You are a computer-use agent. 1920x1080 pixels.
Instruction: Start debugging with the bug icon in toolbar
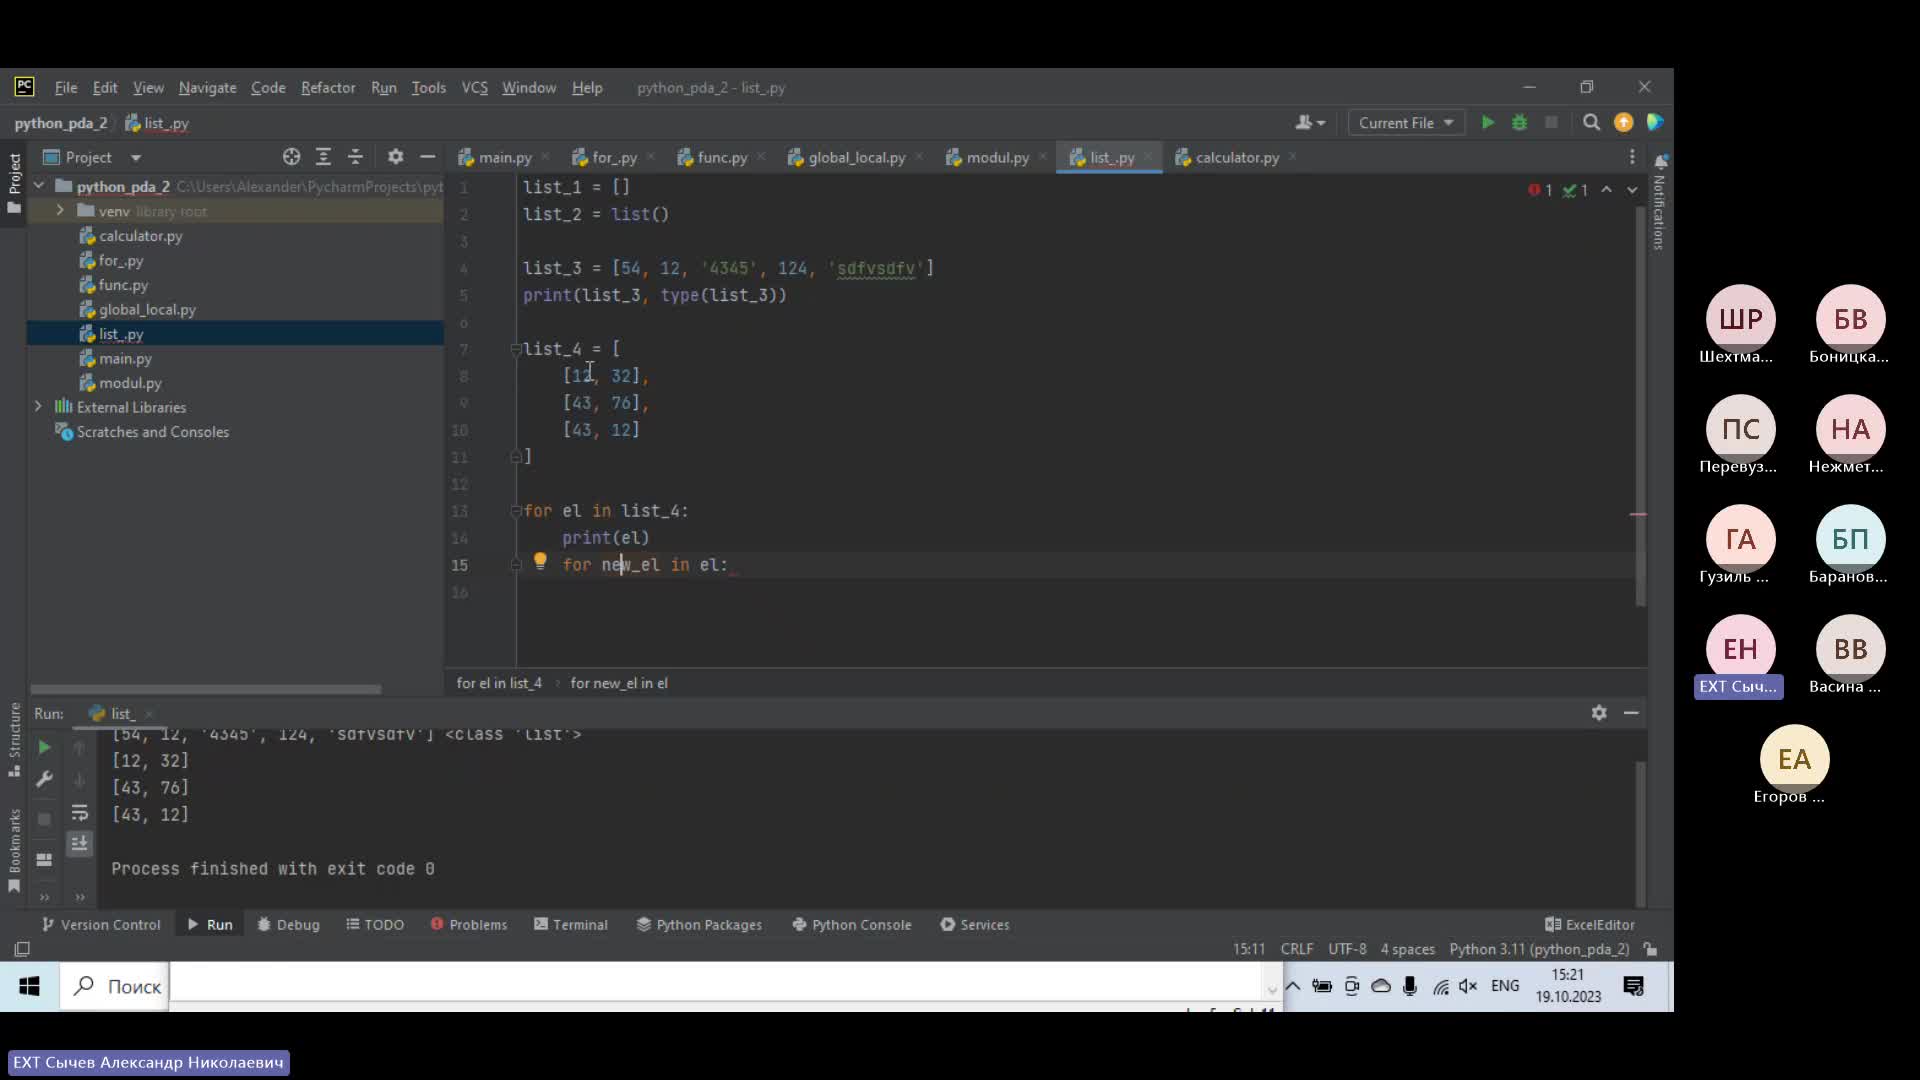pos(1519,122)
